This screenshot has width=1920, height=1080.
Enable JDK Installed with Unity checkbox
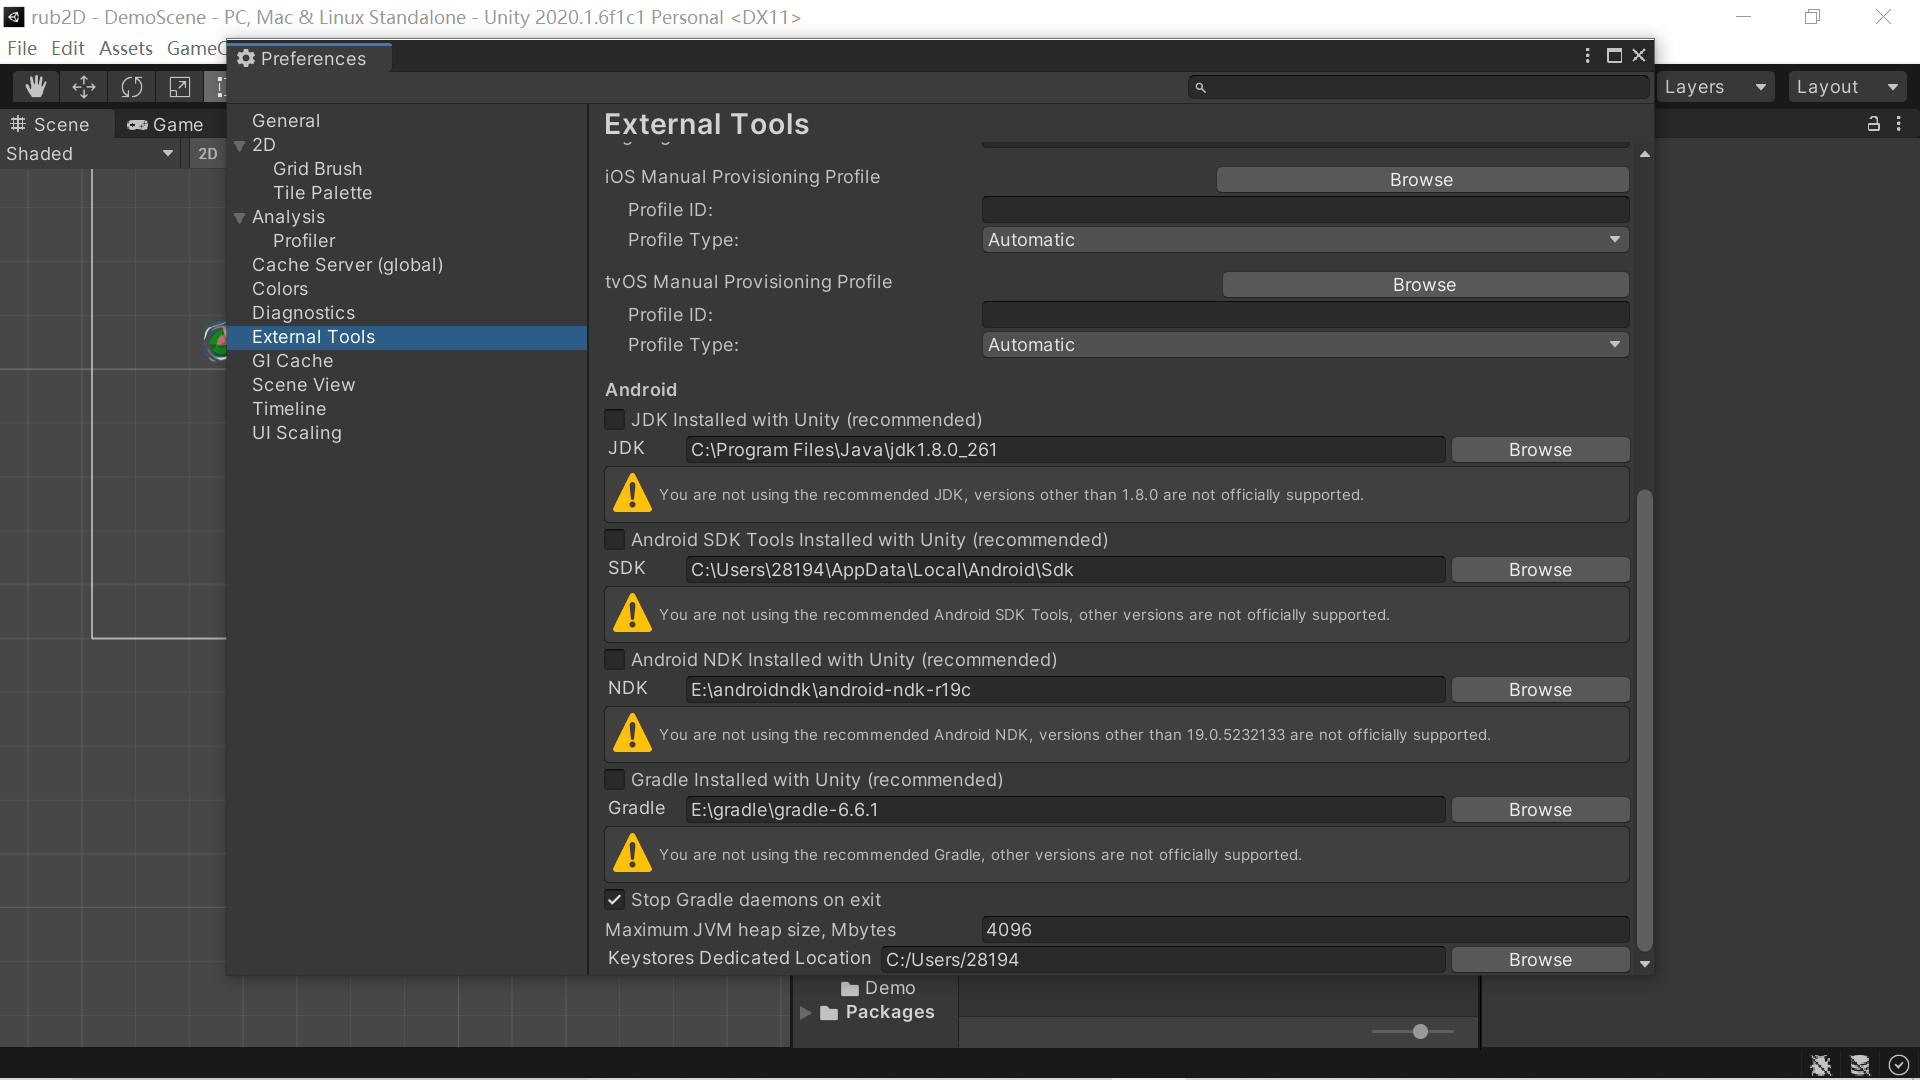tap(615, 419)
